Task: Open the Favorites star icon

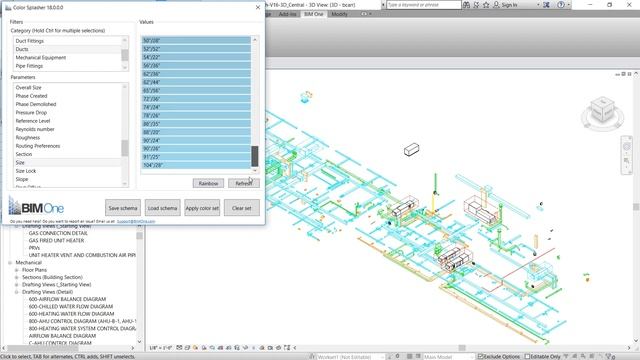Action: [x=486, y=5]
